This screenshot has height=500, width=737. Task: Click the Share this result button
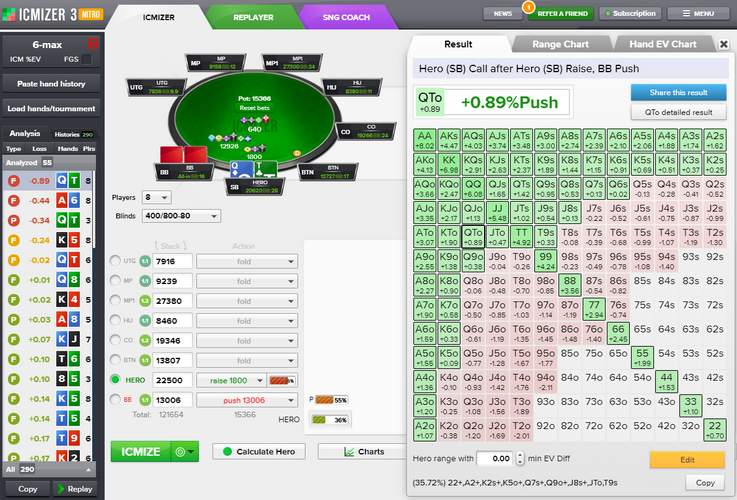(x=678, y=93)
